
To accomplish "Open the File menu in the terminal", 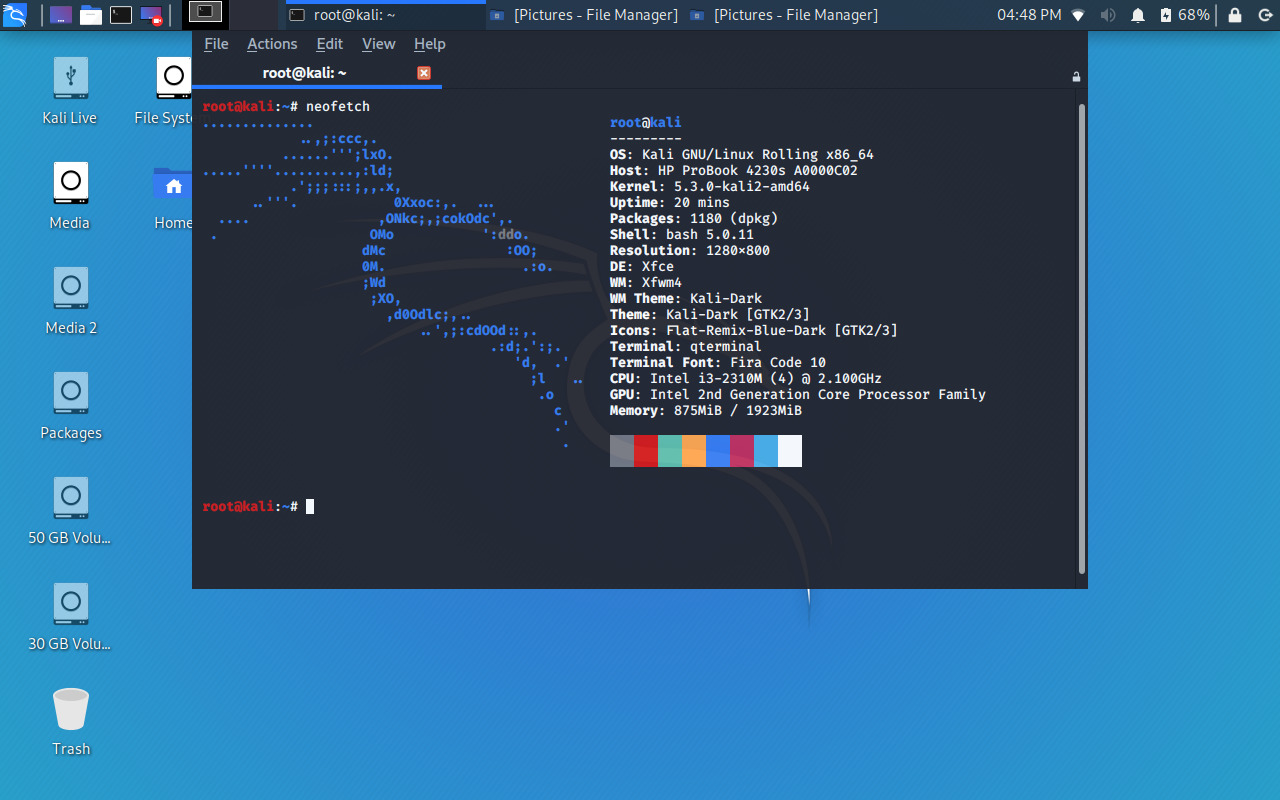I will 215,44.
